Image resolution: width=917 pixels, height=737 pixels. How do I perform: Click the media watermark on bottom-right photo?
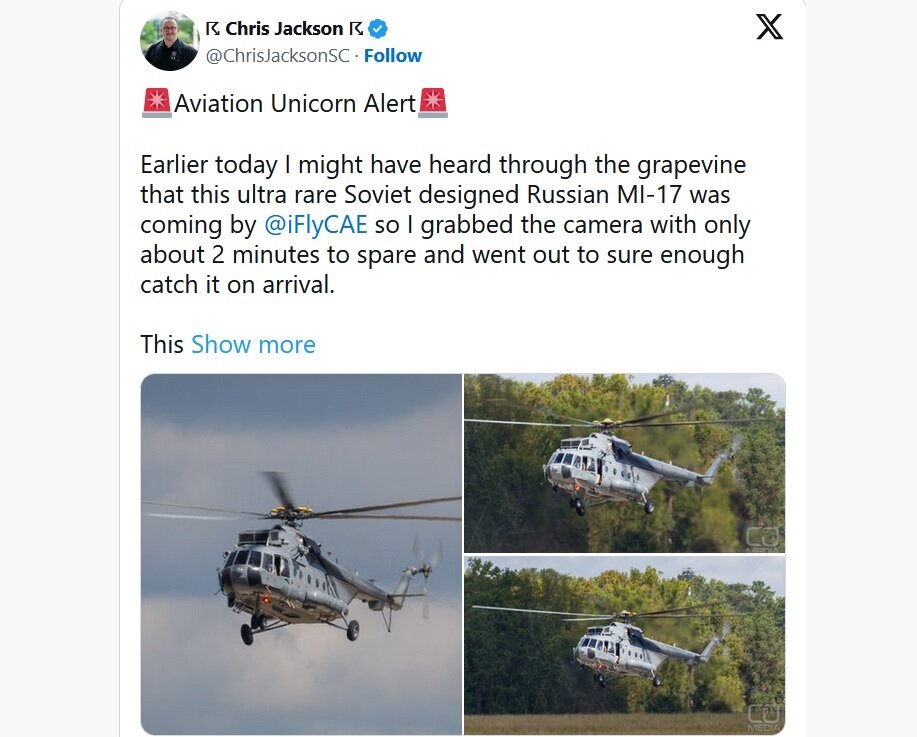click(764, 716)
